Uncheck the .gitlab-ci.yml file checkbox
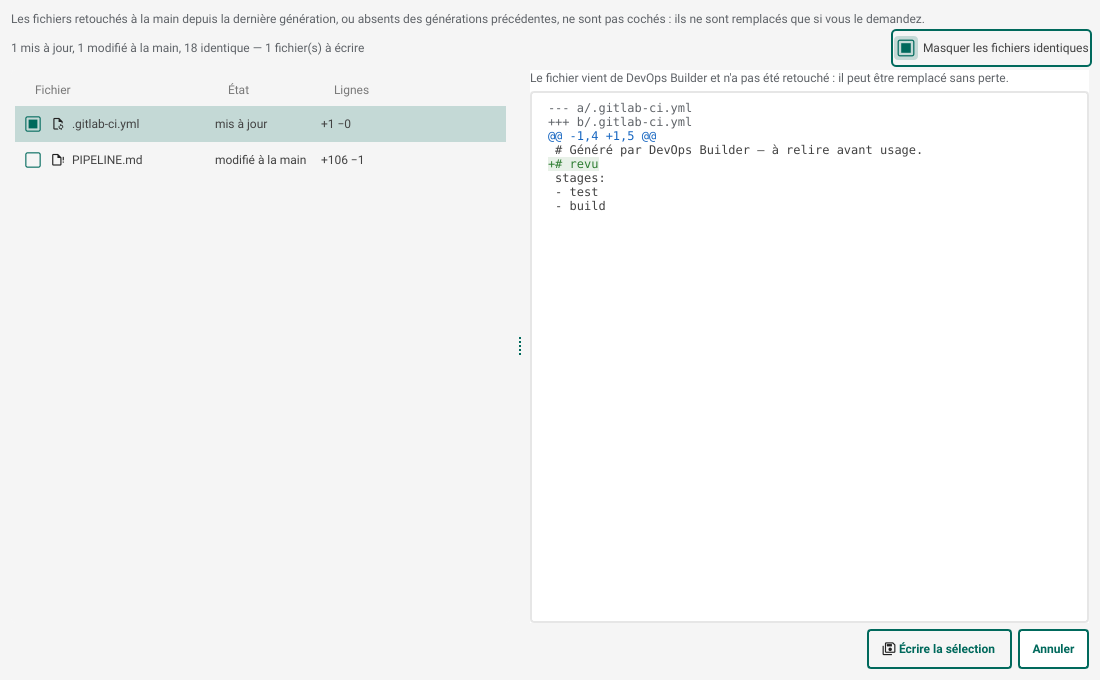This screenshot has width=1100, height=680. pyautogui.click(x=33, y=124)
